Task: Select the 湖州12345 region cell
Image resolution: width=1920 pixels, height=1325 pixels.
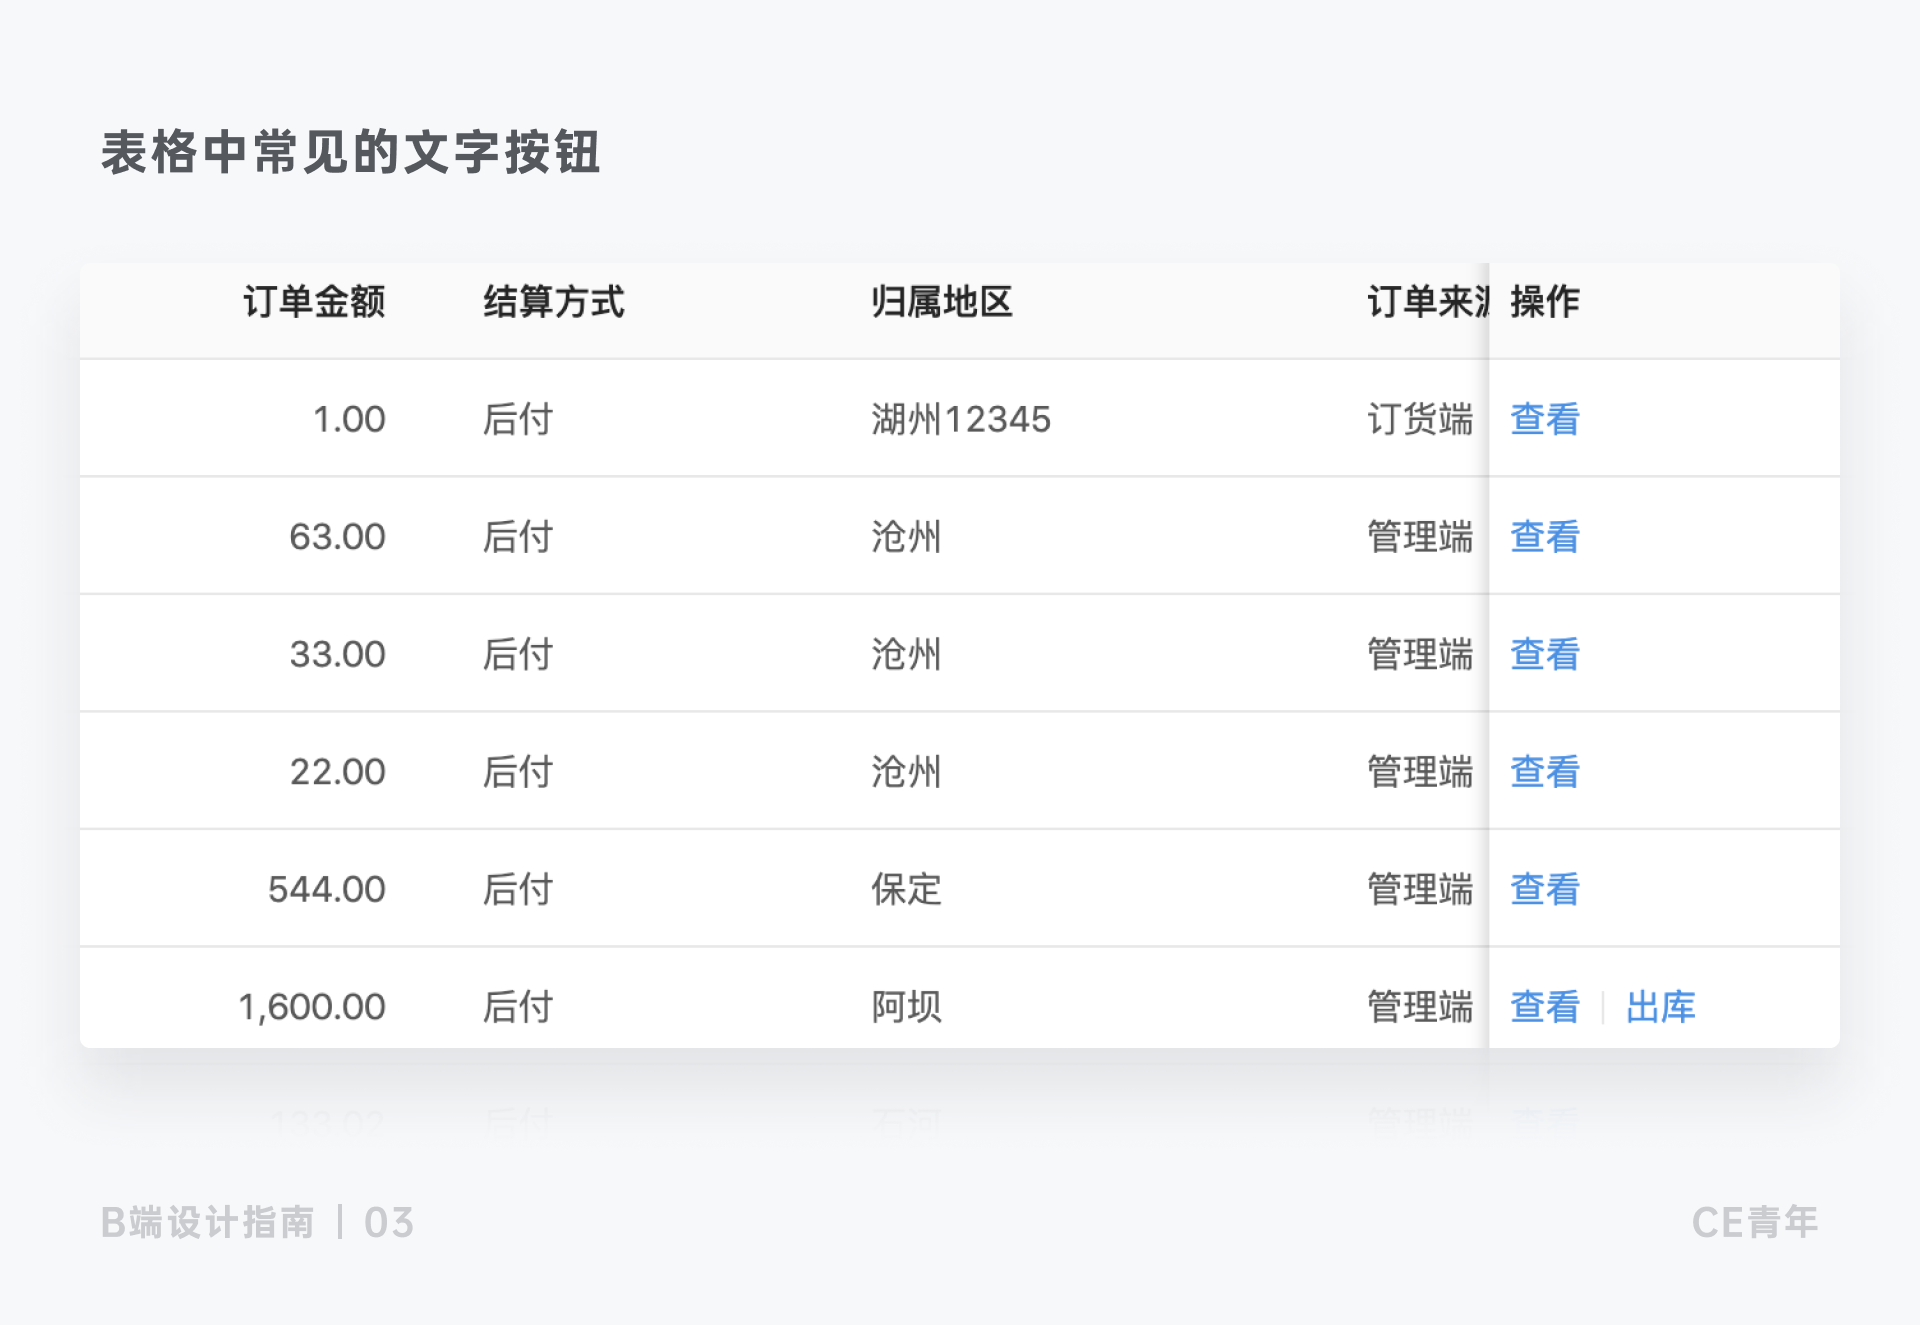Action: 960,419
